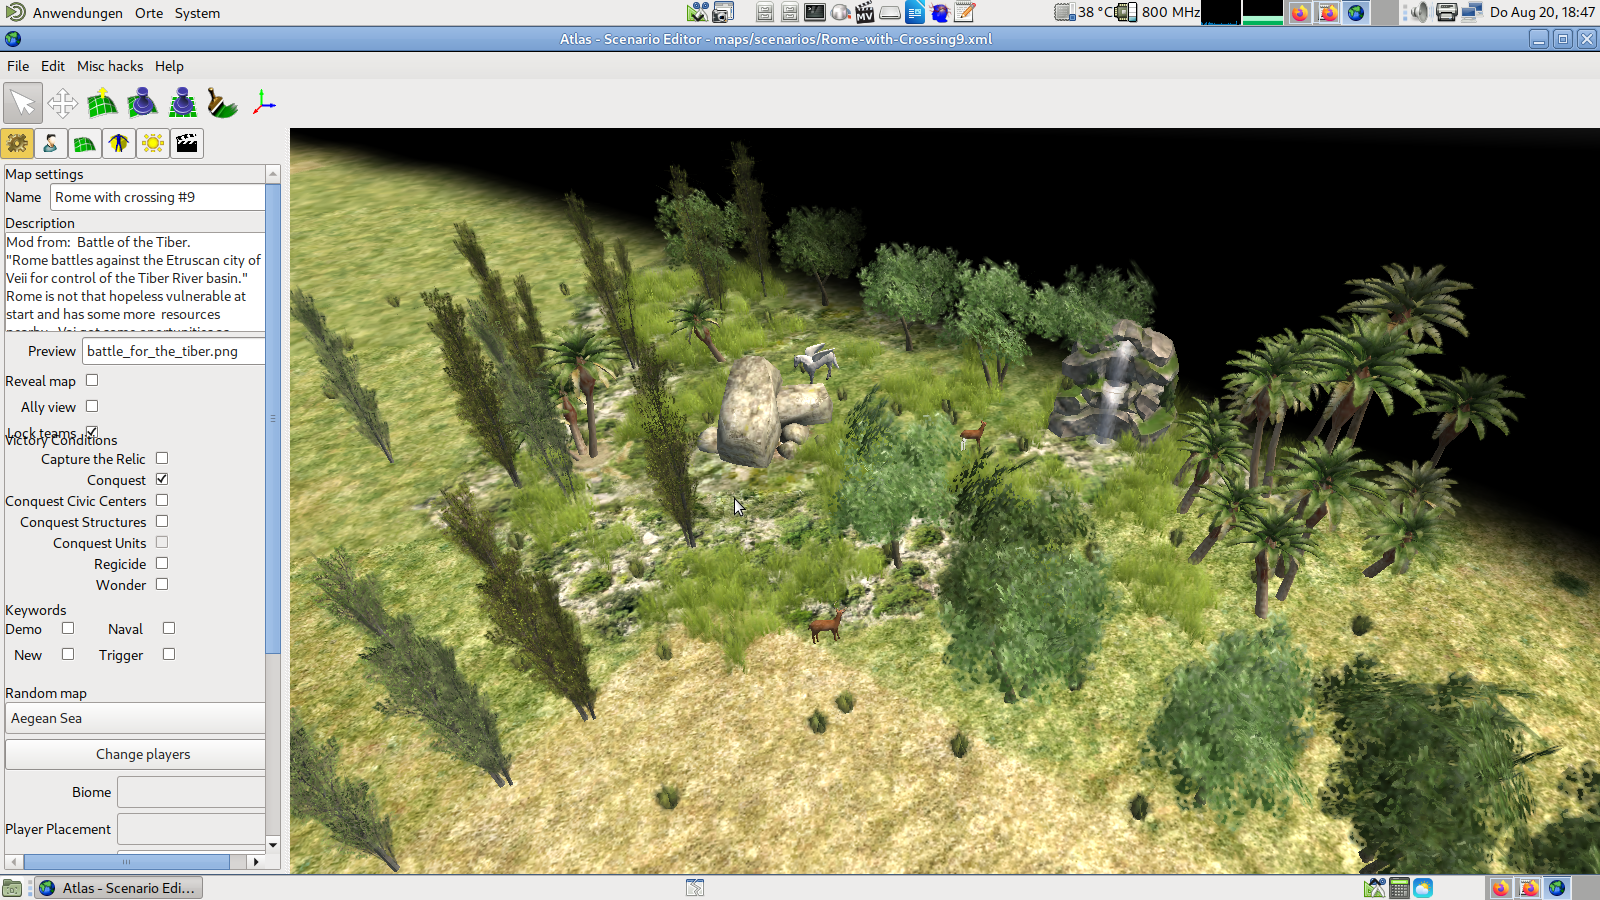Viewport: 1600px width, 900px height.
Task: Enable Capture the Relic victory condition
Action: coord(162,458)
